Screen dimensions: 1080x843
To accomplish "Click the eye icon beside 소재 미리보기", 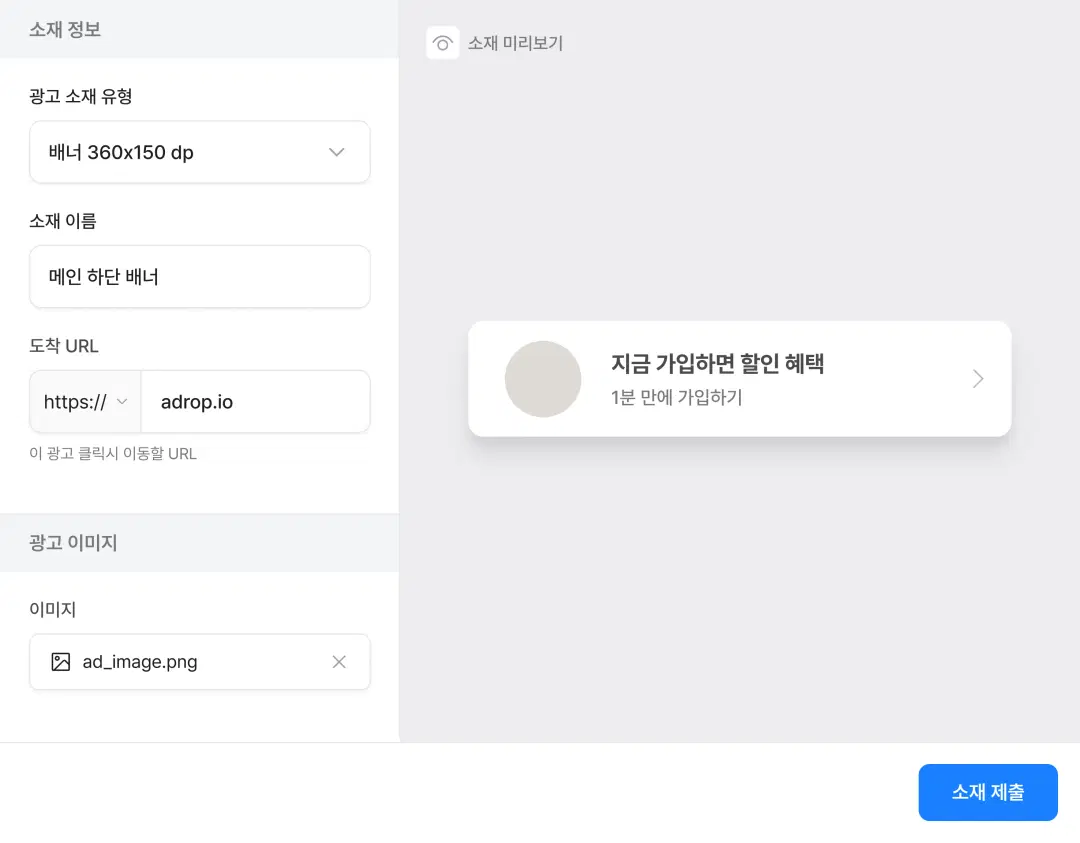I will (x=442, y=43).
